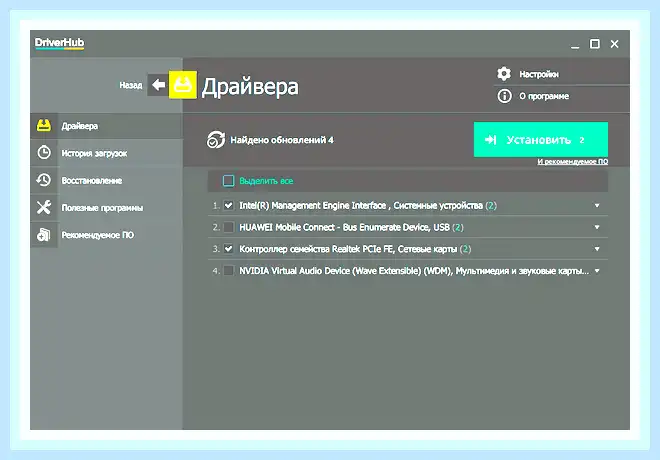The width and height of the screenshot is (660, 460).
Task: Check NVIDIA Virtual Audio Device checkbox
Action: coord(229,271)
